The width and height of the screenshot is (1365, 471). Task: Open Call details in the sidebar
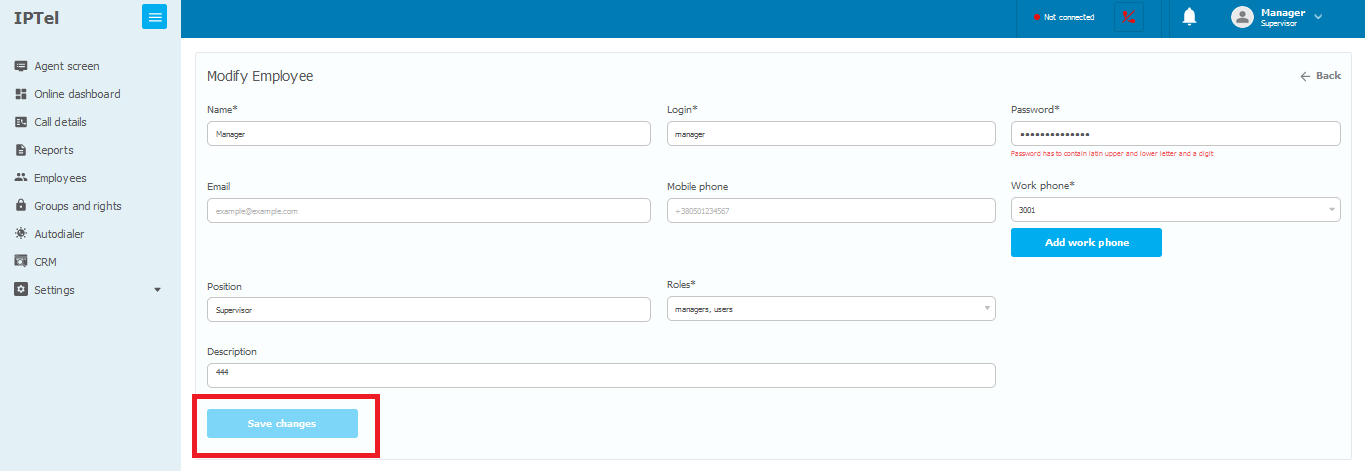tap(60, 122)
